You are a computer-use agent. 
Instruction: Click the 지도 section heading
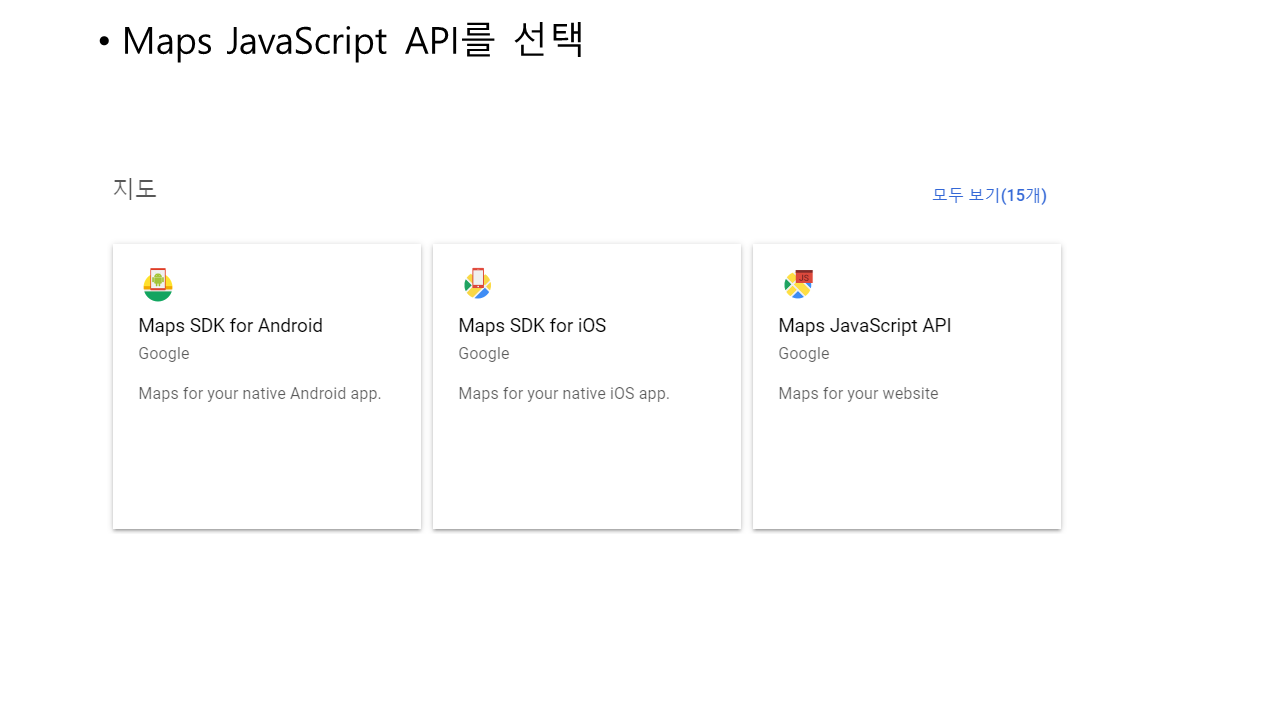pyautogui.click(x=135, y=189)
